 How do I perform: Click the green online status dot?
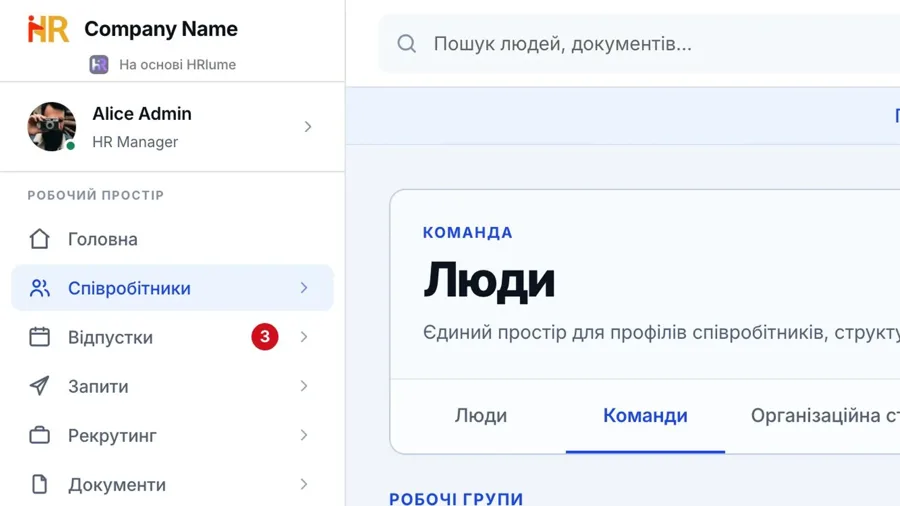point(71,146)
